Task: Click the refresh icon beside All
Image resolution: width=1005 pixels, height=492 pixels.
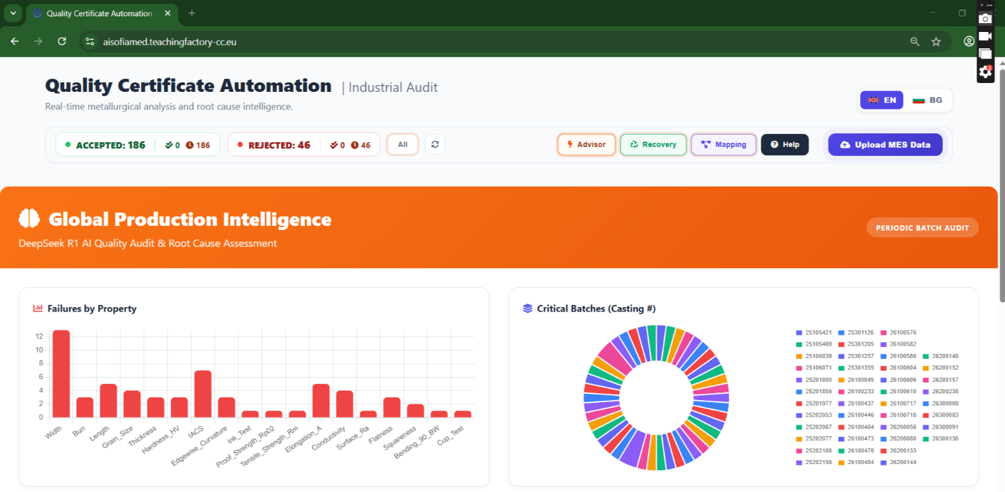Action: [x=435, y=145]
